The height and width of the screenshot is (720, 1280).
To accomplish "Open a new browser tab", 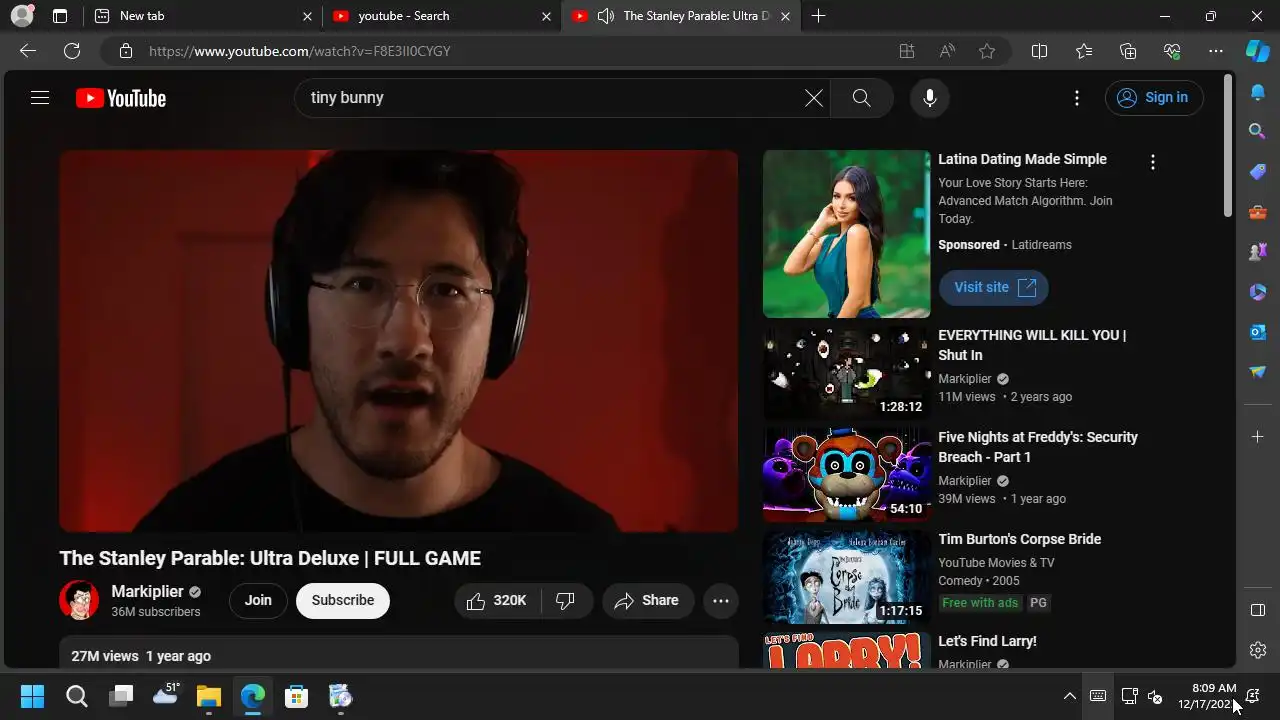I will 818,16.
